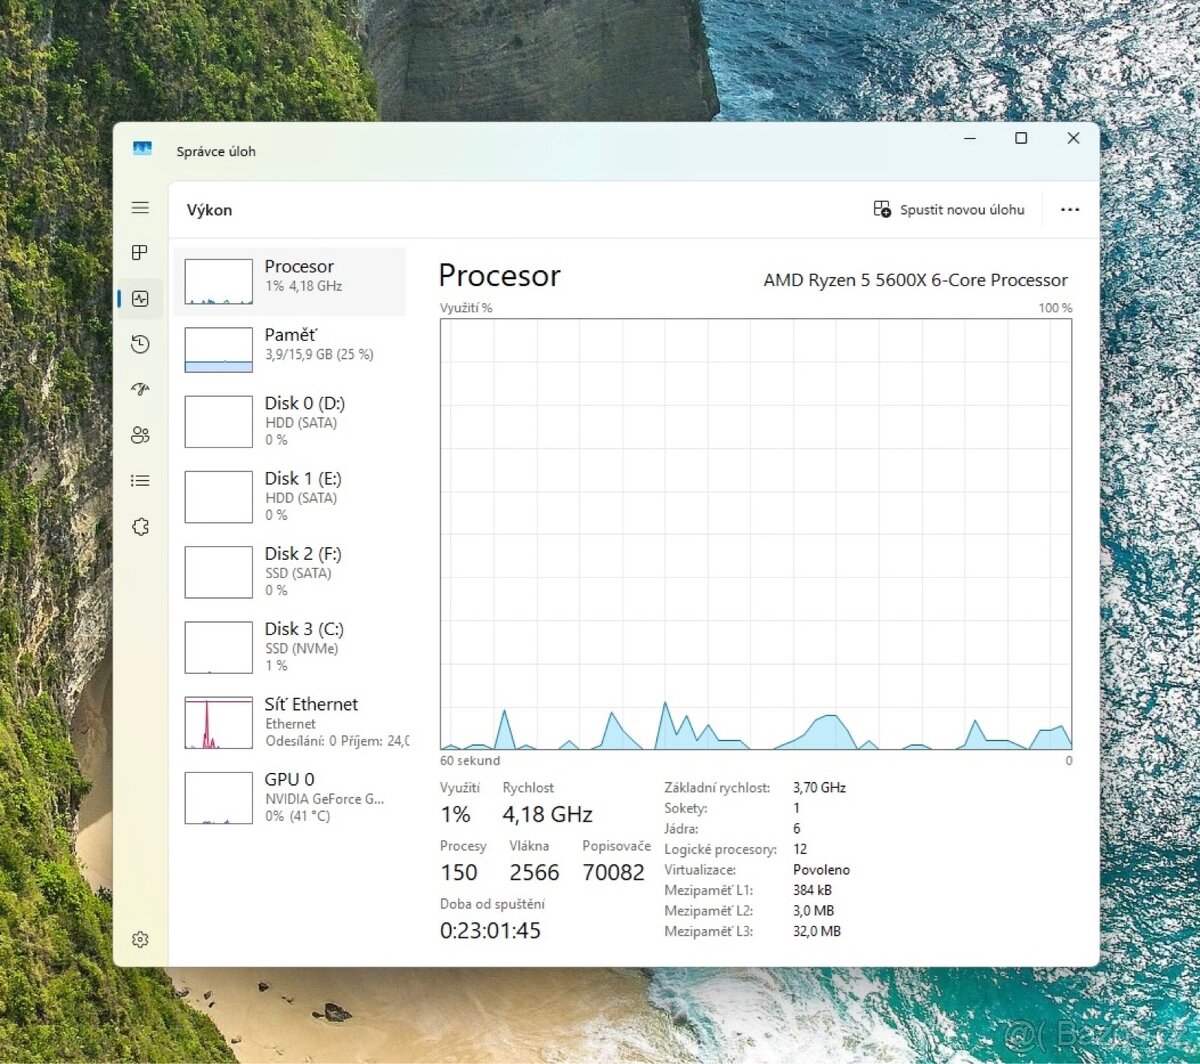
Task: Select the Details list icon
Action: 140,480
